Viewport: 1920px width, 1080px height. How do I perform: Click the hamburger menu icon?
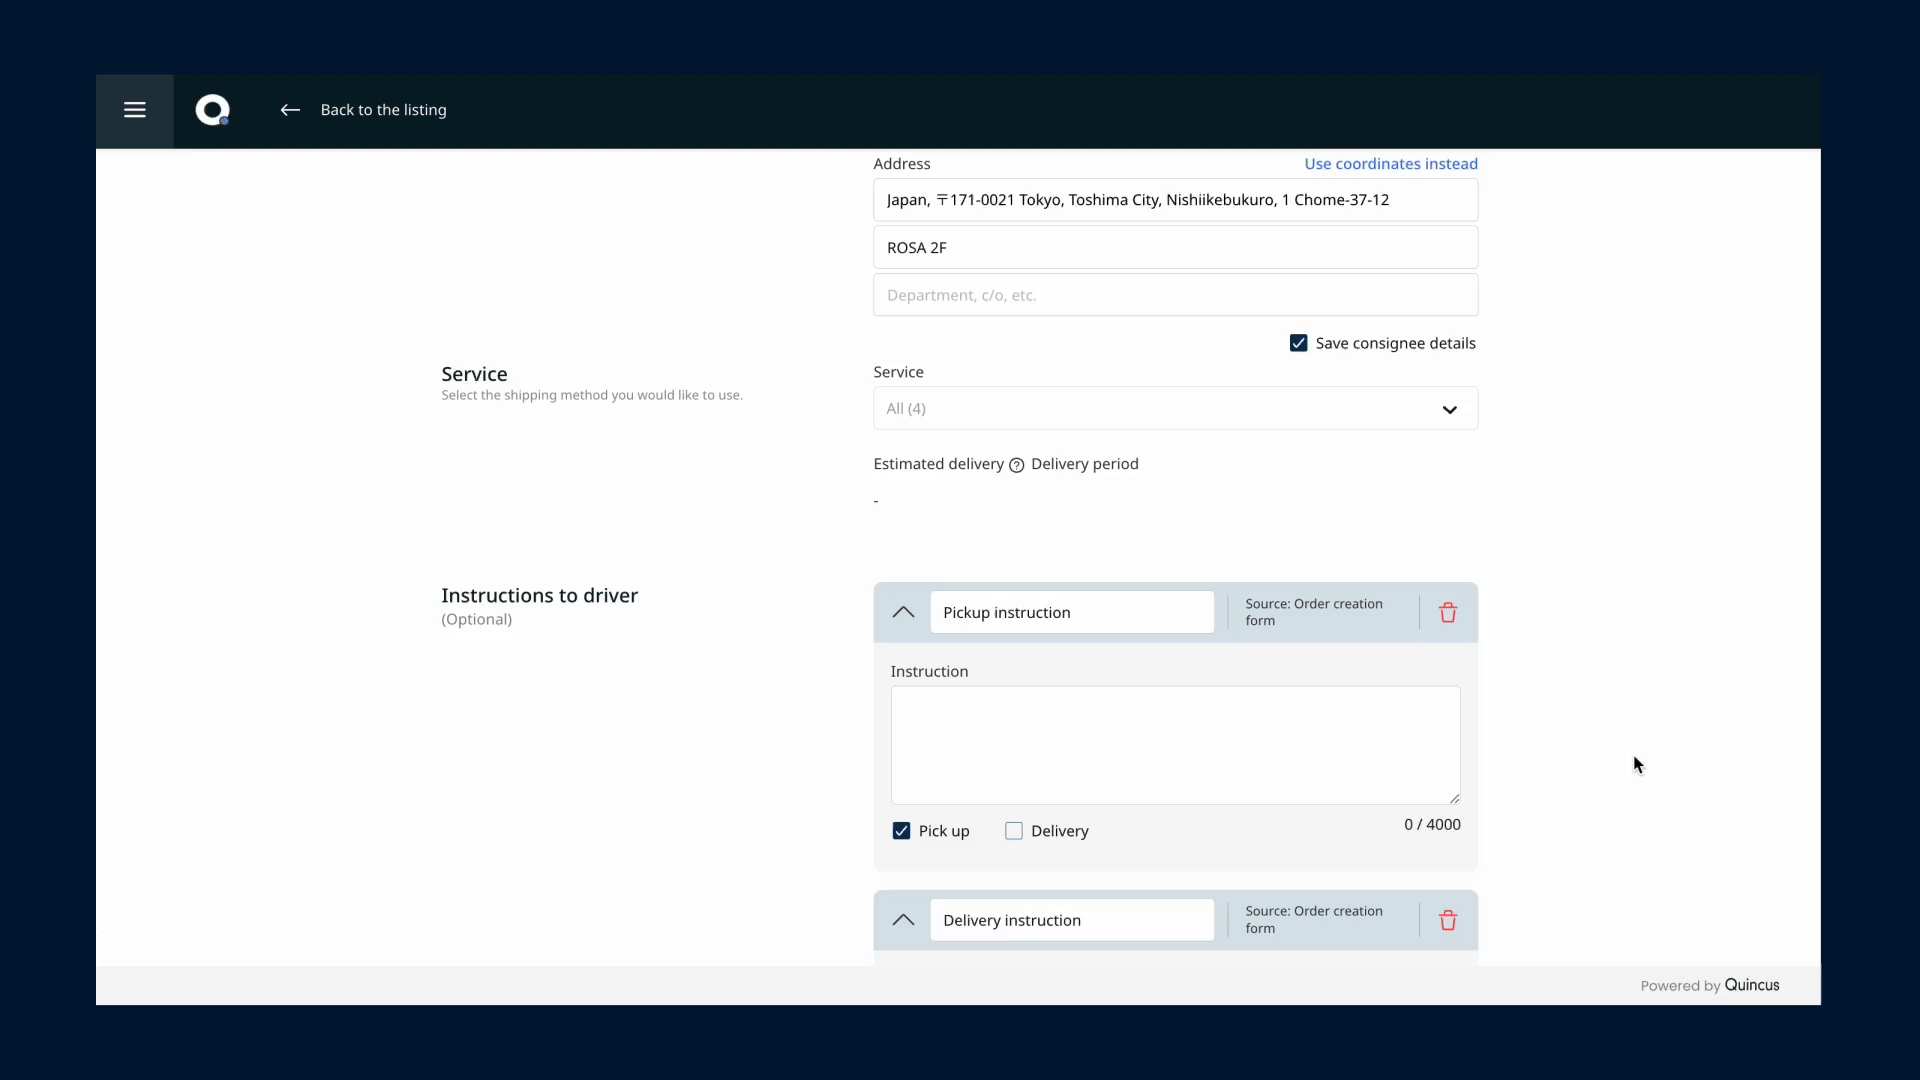[135, 109]
